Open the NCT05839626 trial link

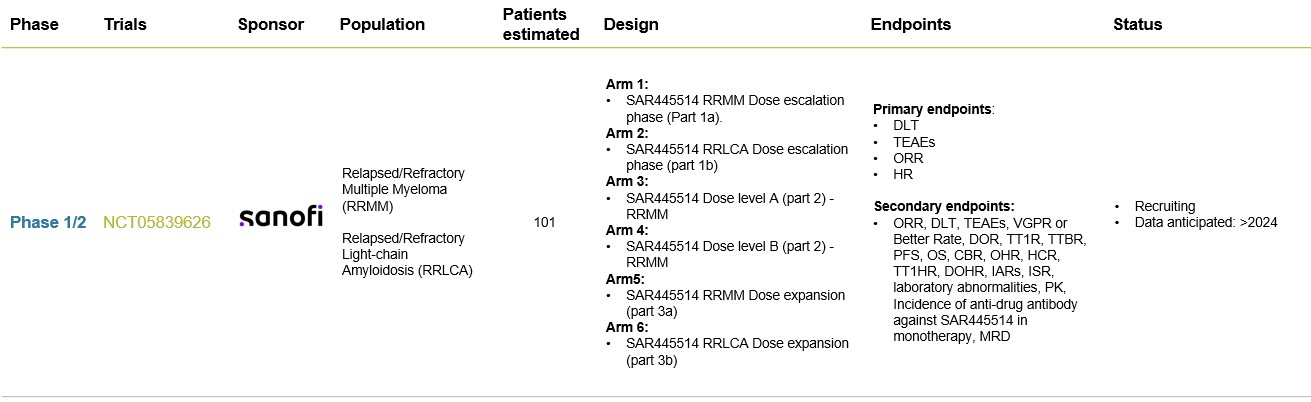(157, 222)
